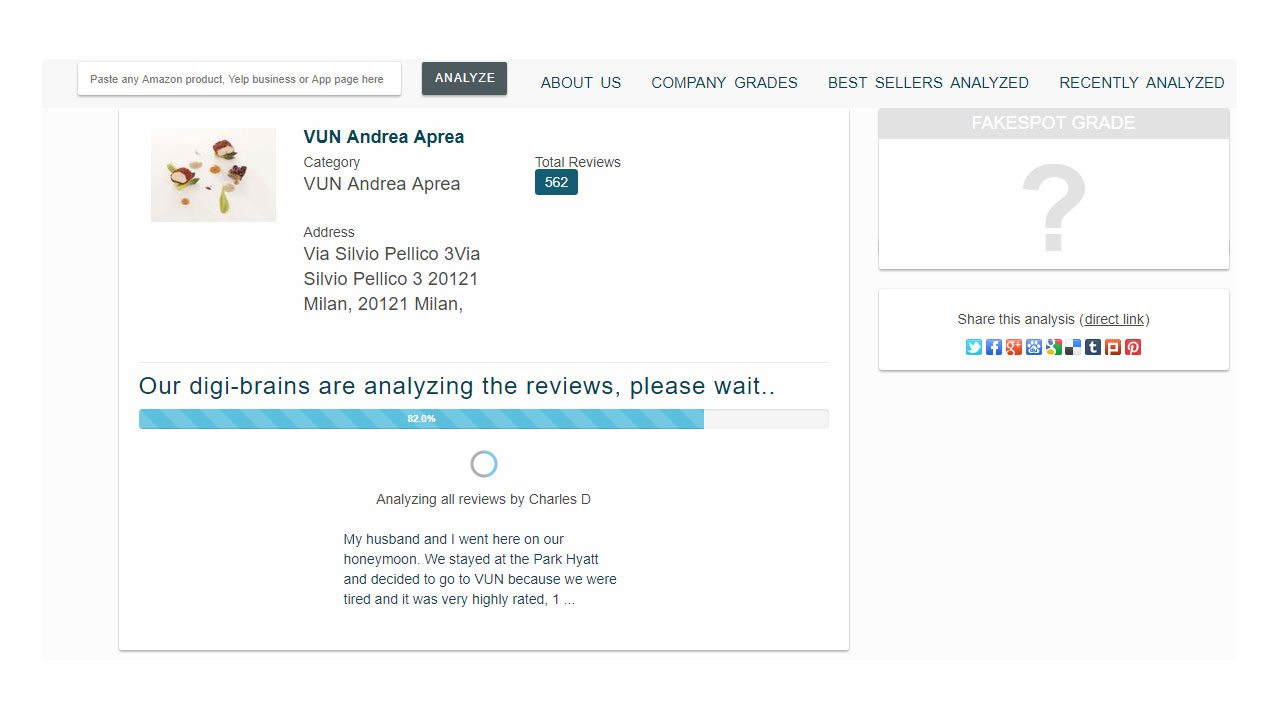Image resolution: width=1280 pixels, height=720 pixels.
Task: Click the Baidu paw share icon
Action: coord(1033,347)
